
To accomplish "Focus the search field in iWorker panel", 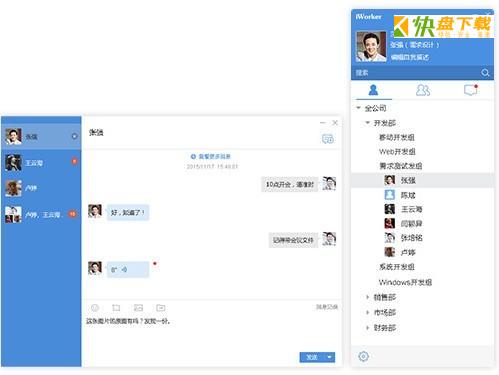I will click(x=417, y=73).
